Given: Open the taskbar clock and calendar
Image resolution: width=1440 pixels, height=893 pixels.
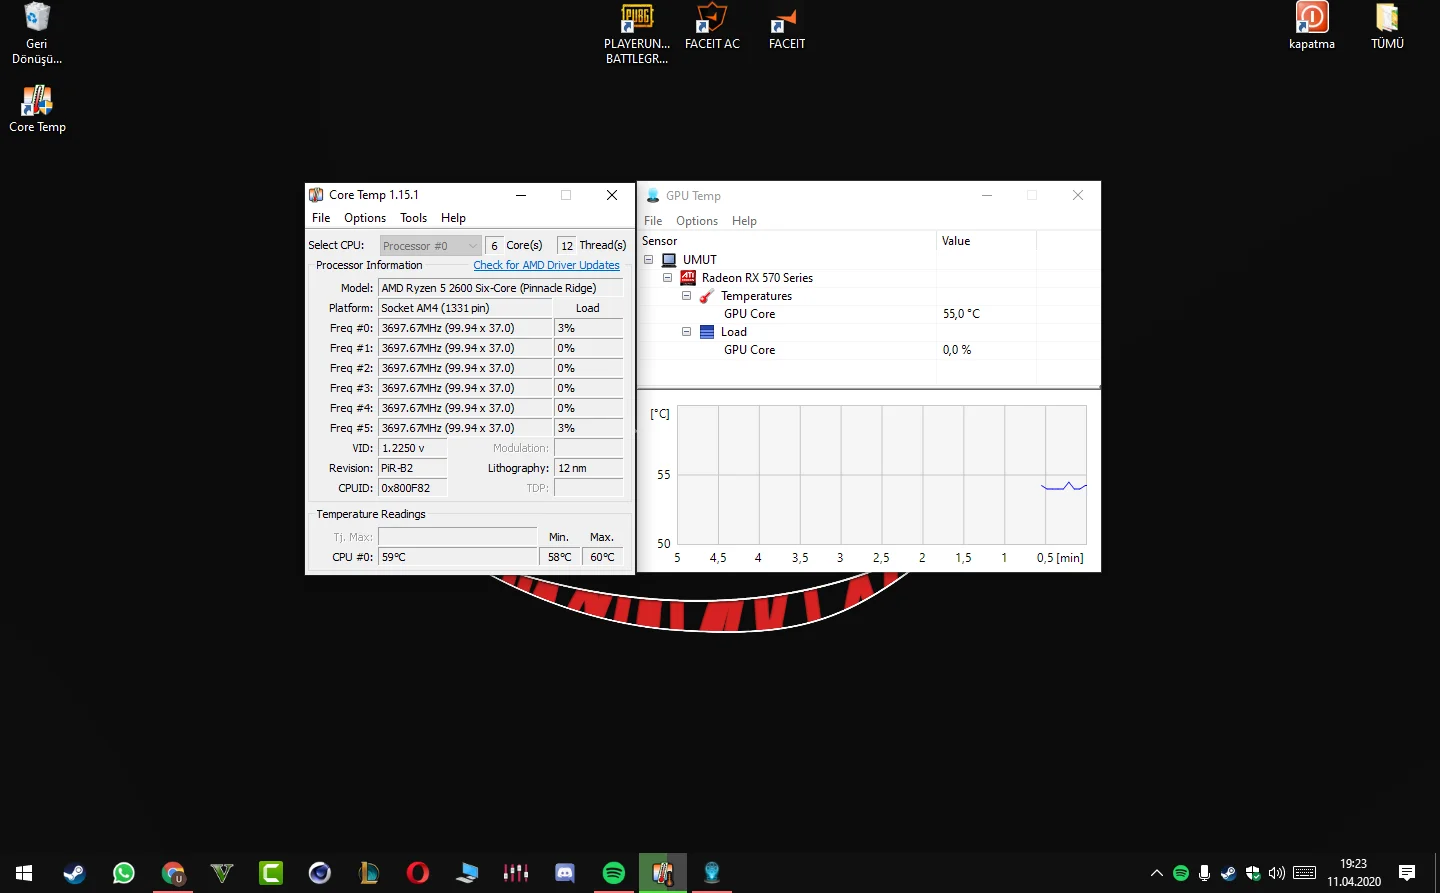Looking at the screenshot, I should click(1354, 873).
